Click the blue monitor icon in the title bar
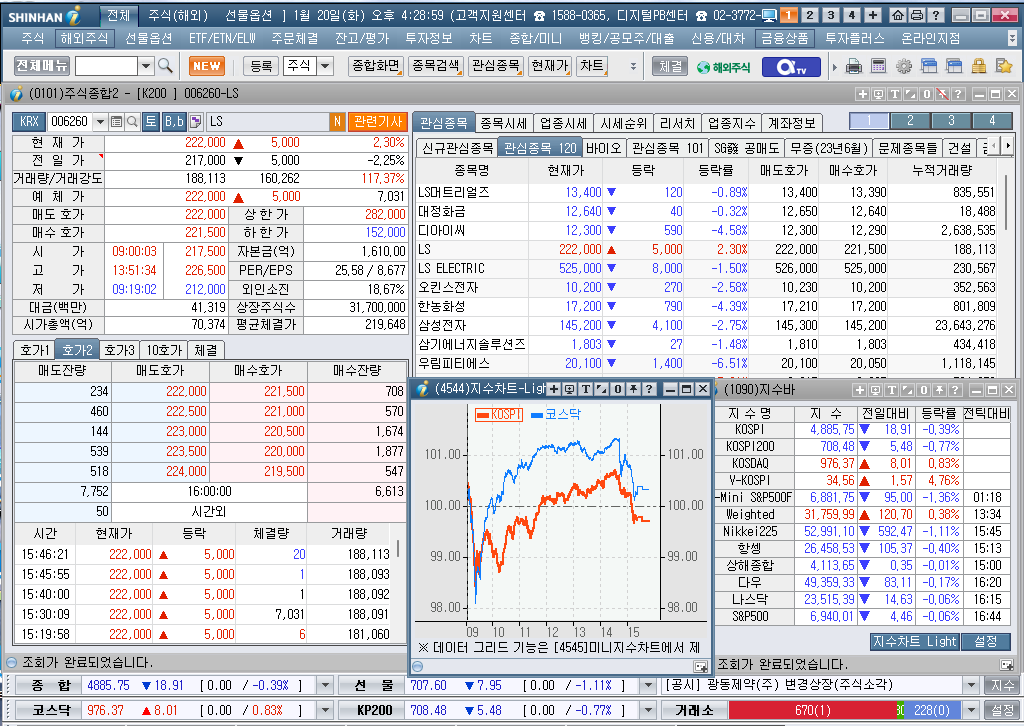The image size is (1024, 726). (x=769, y=15)
